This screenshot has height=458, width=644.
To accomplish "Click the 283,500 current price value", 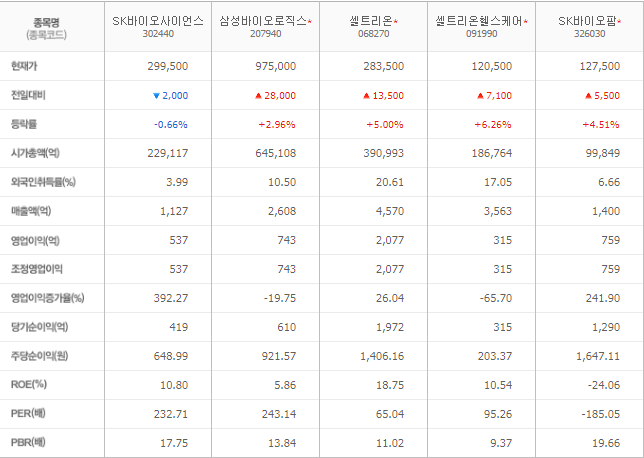I will [x=384, y=66].
